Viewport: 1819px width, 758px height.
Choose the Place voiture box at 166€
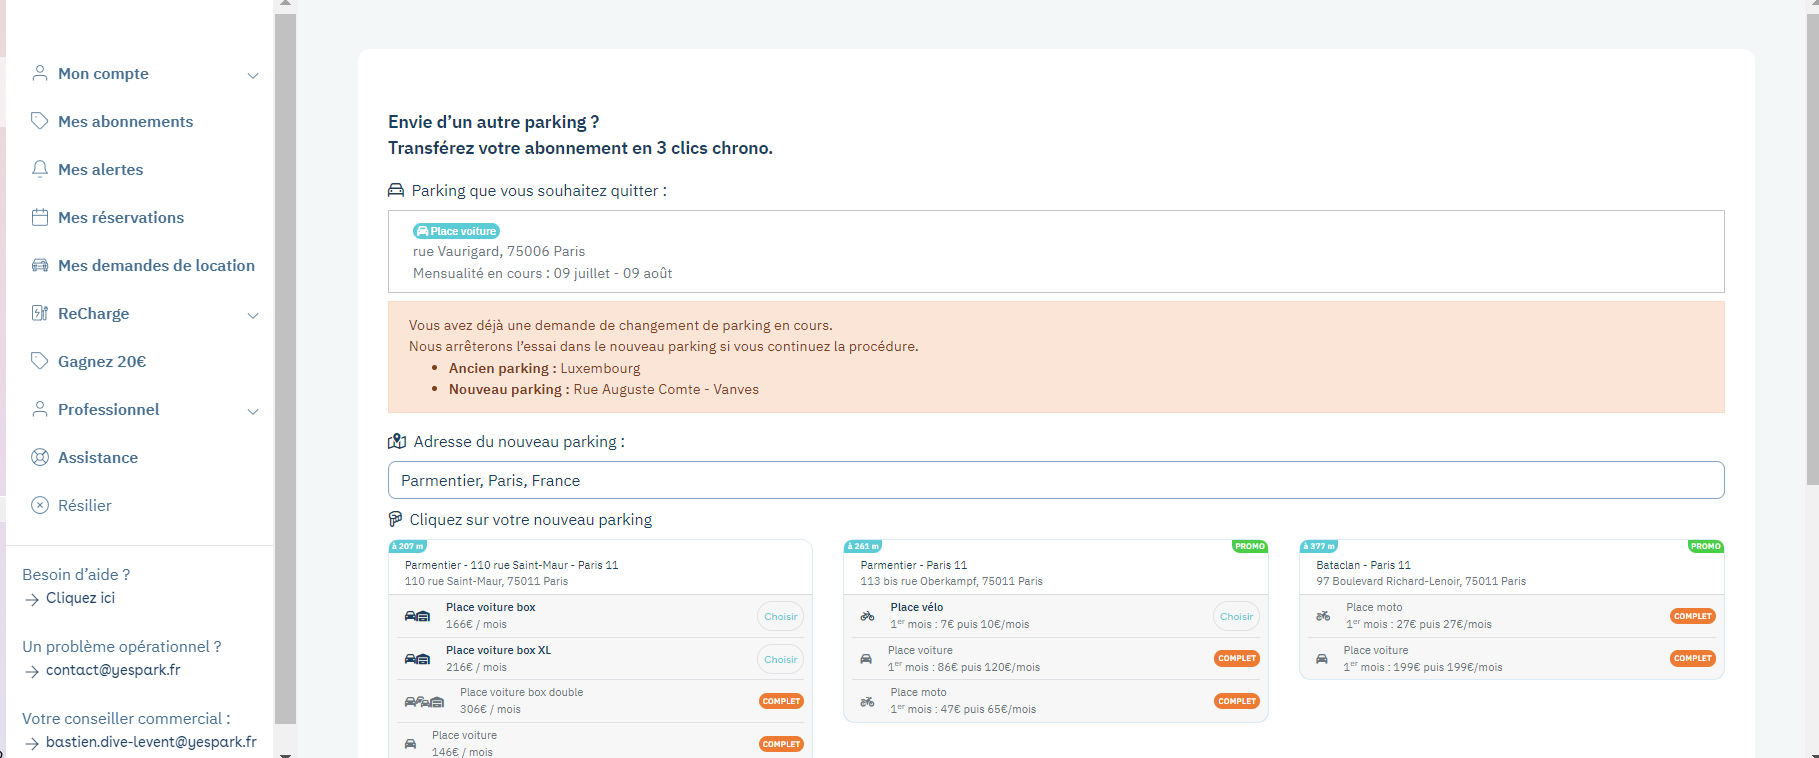click(x=780, y=616)
